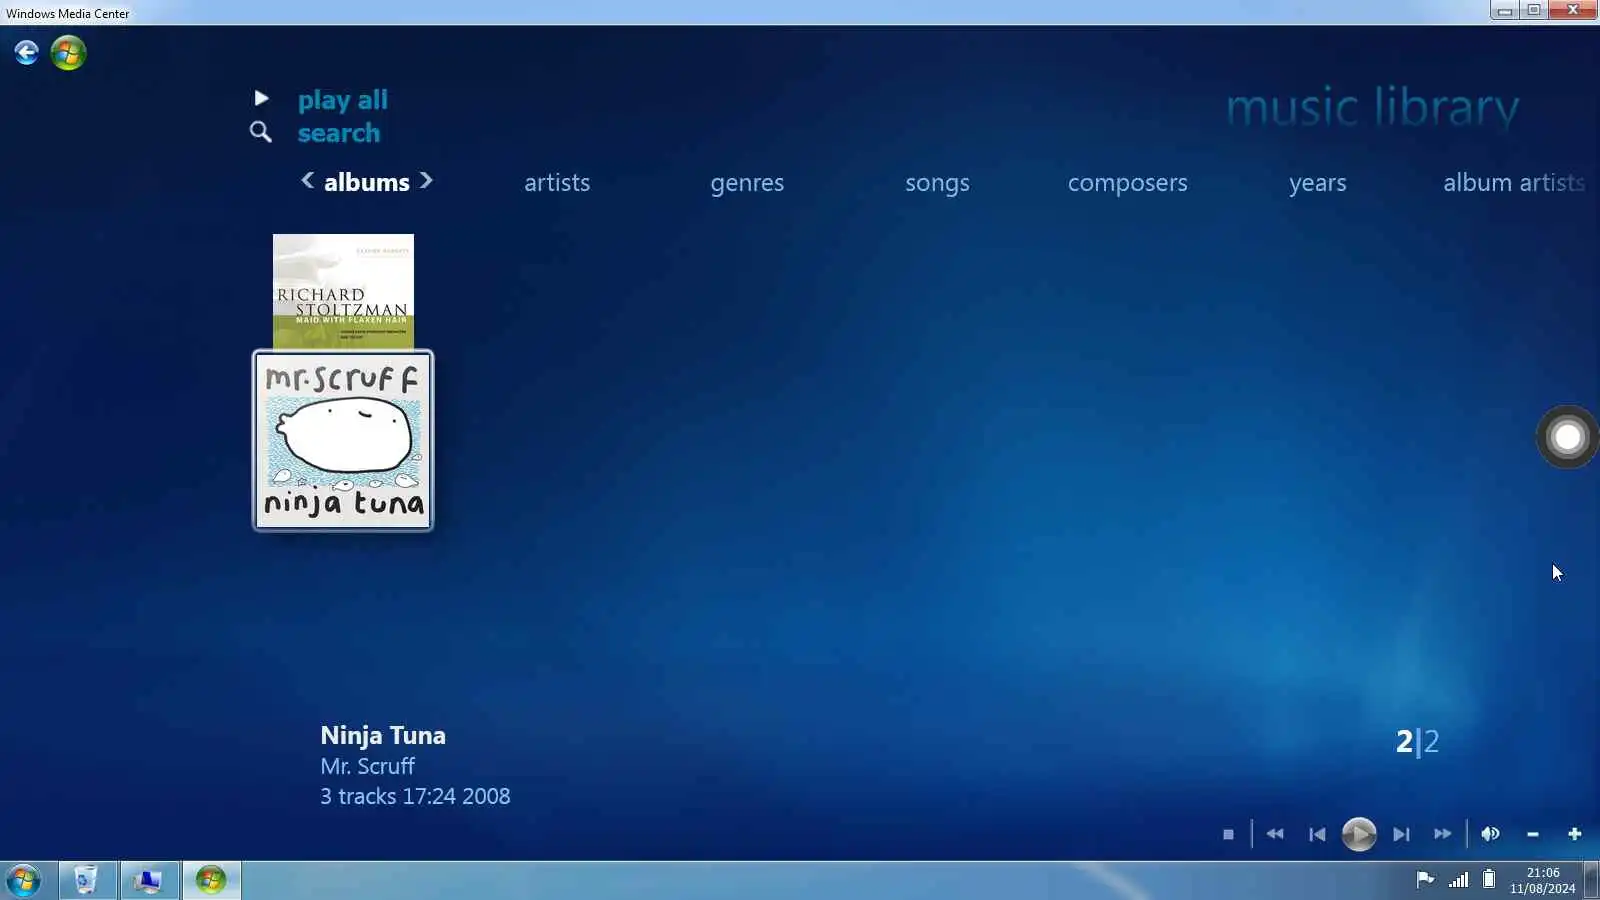Screen dimensions: 1600x900
Task: Click the right chevron beside albums
Action: tap(426, 180)
